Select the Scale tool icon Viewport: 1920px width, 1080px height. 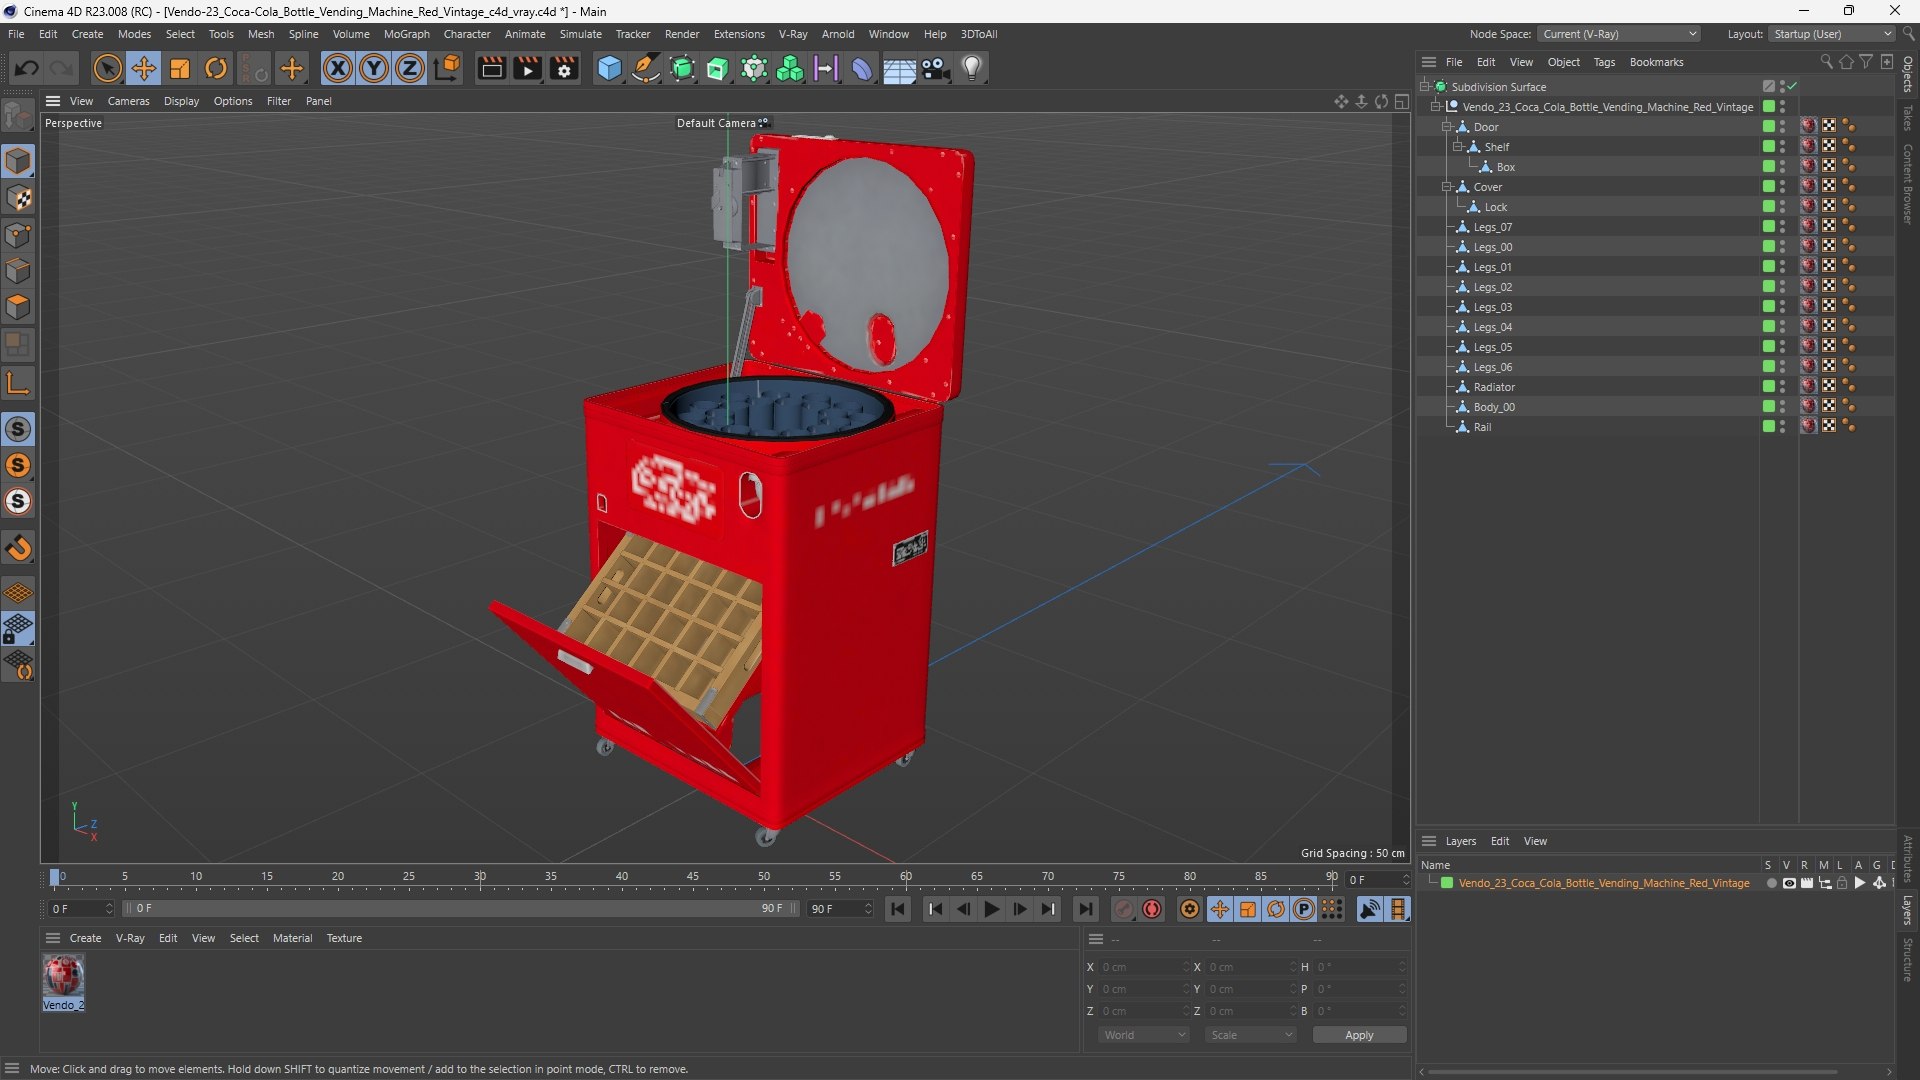point(180,68)
